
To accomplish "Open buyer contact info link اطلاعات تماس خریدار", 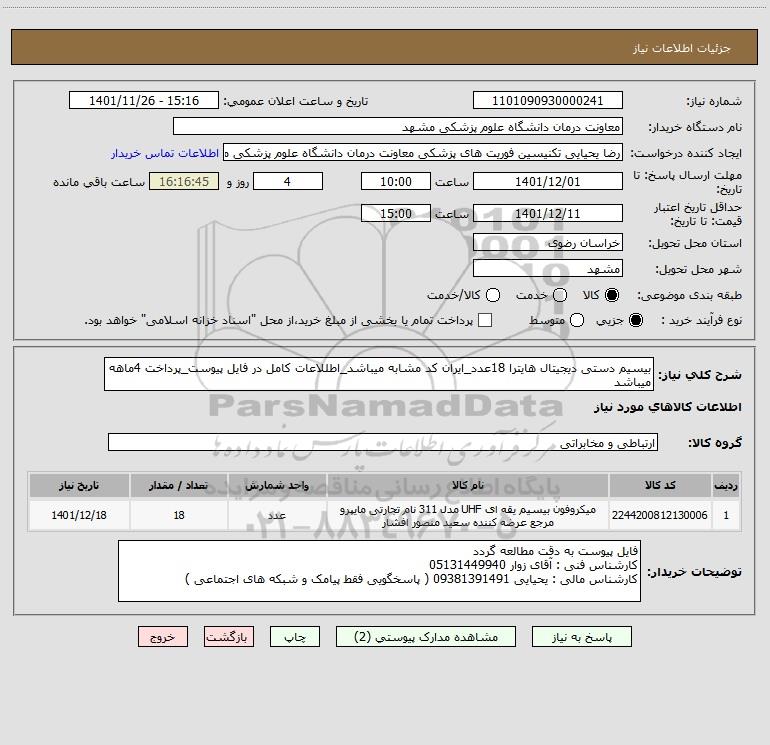I will coord(165,153).
